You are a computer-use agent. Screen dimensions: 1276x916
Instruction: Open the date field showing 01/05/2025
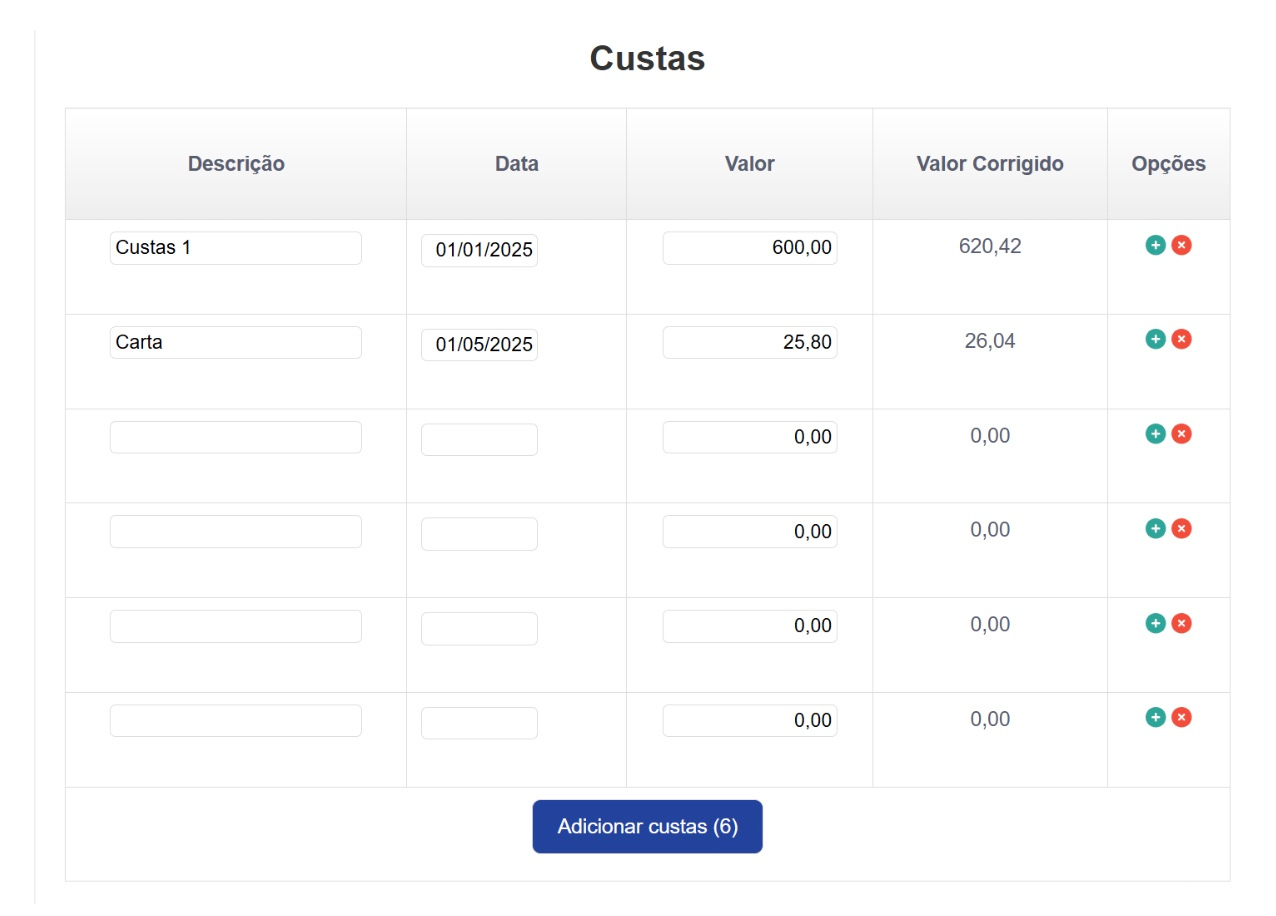click(x=479, y=345)
